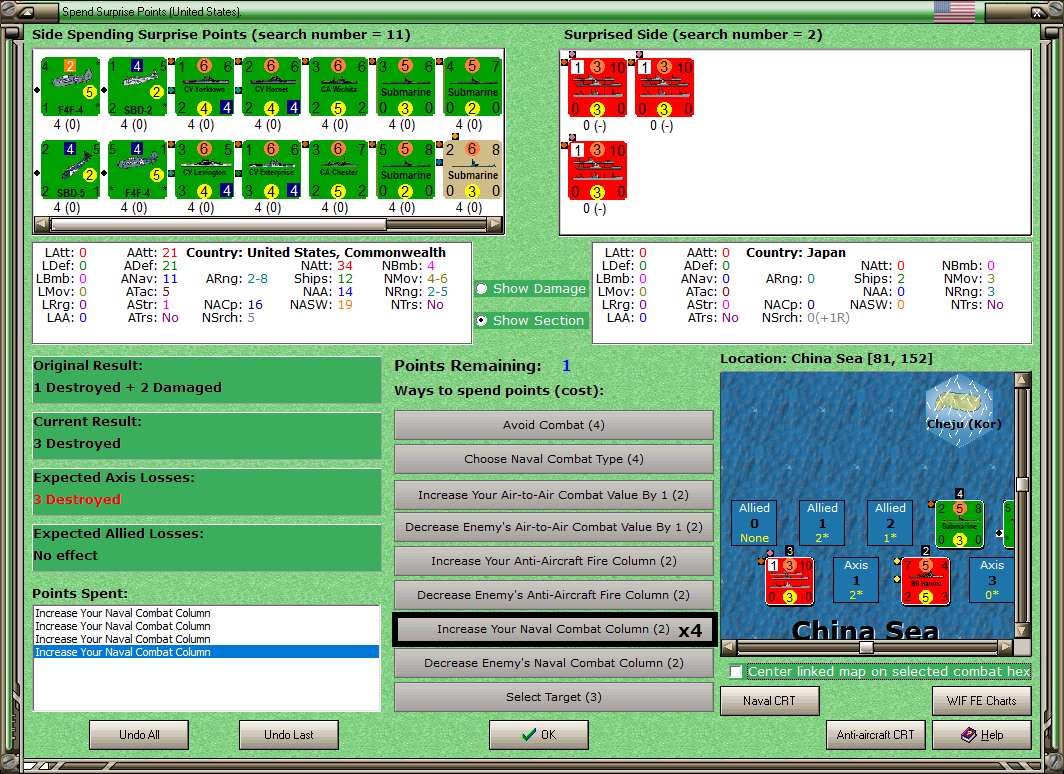Click the Axis 1 sea box
This screenshot has height=774, width=1064.
point(856,580)
